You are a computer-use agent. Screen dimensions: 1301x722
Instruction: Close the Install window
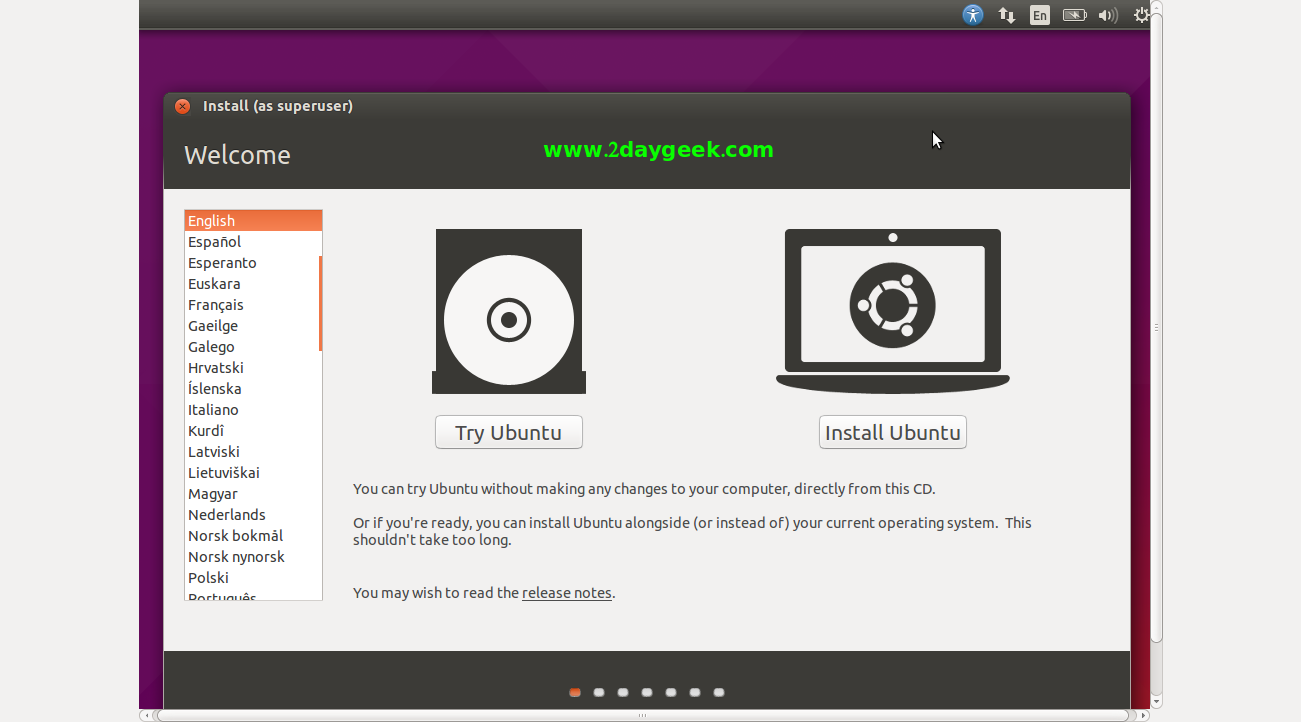pyautogui.click(x=182, y=106)
